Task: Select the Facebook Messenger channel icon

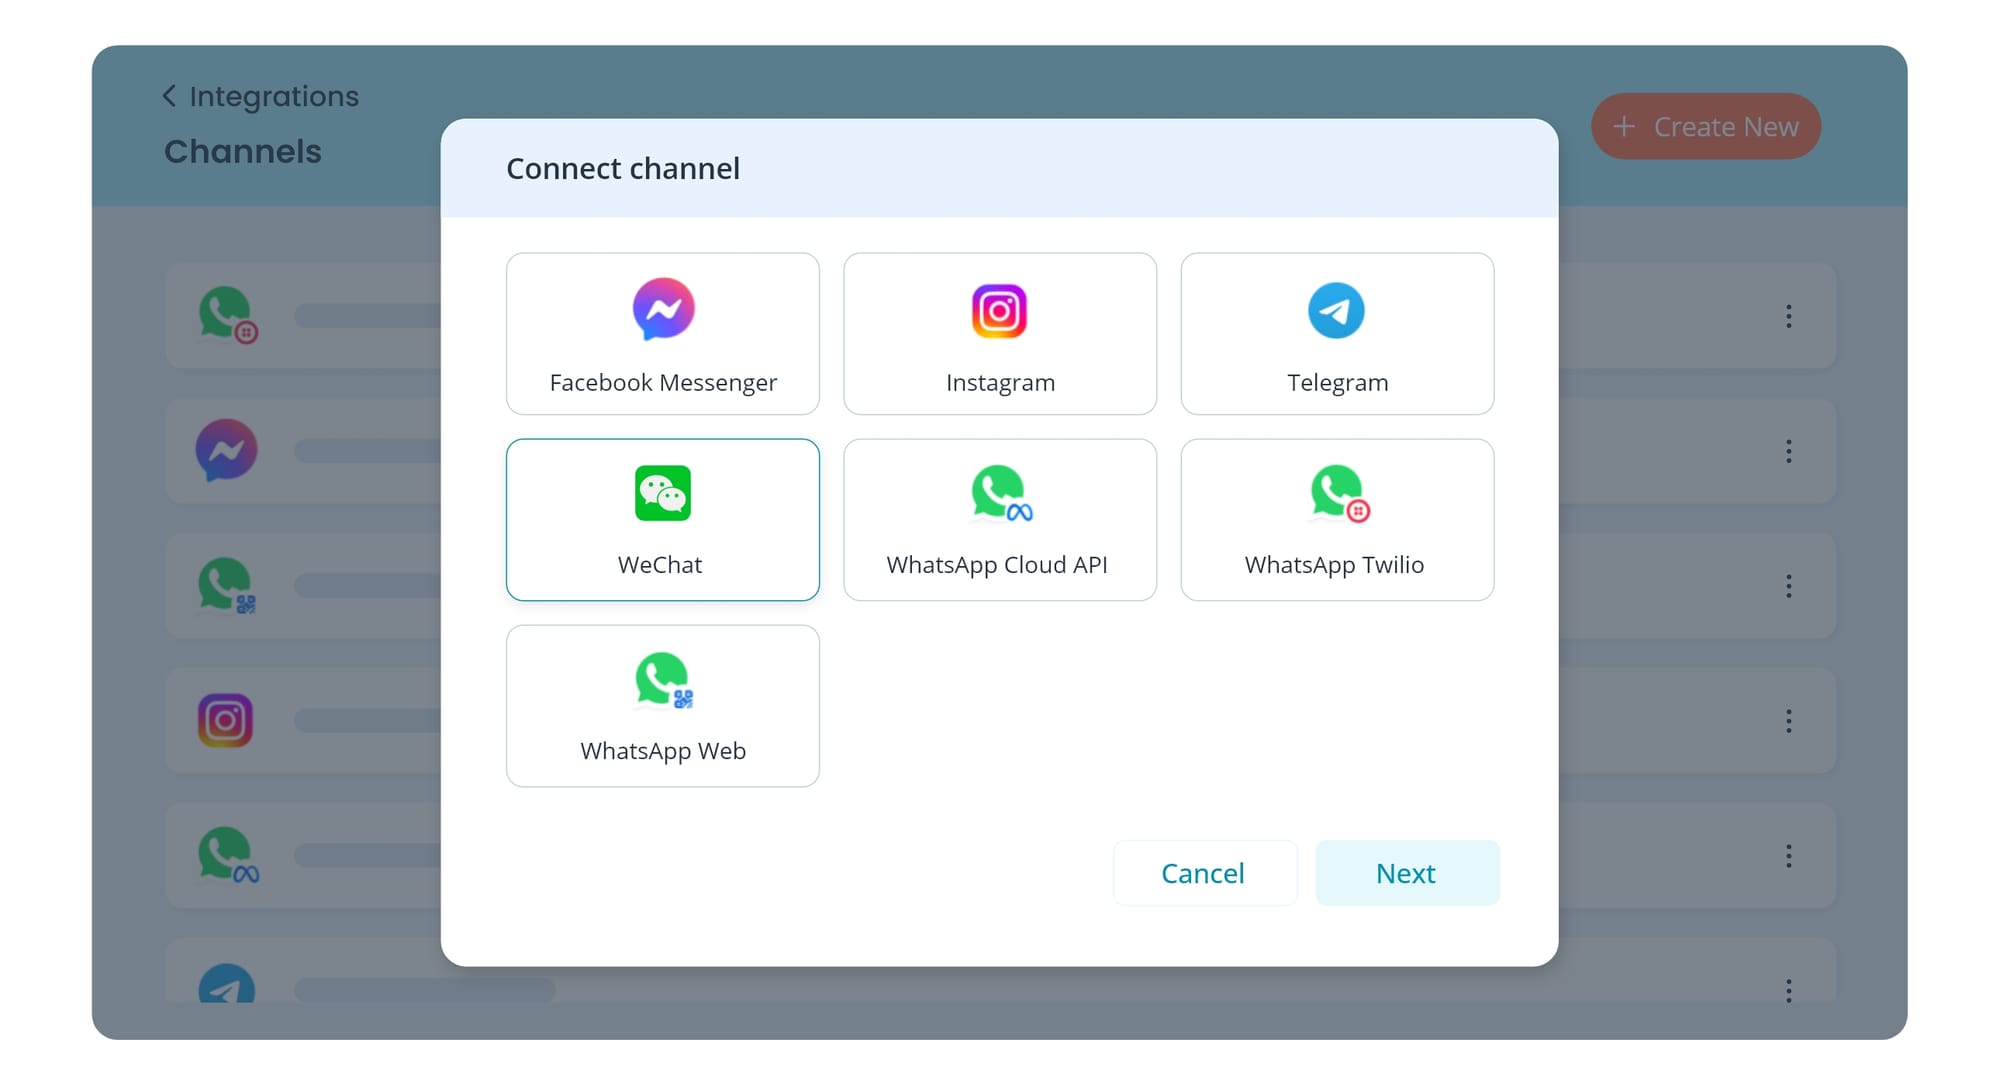Action: (662, 310)
